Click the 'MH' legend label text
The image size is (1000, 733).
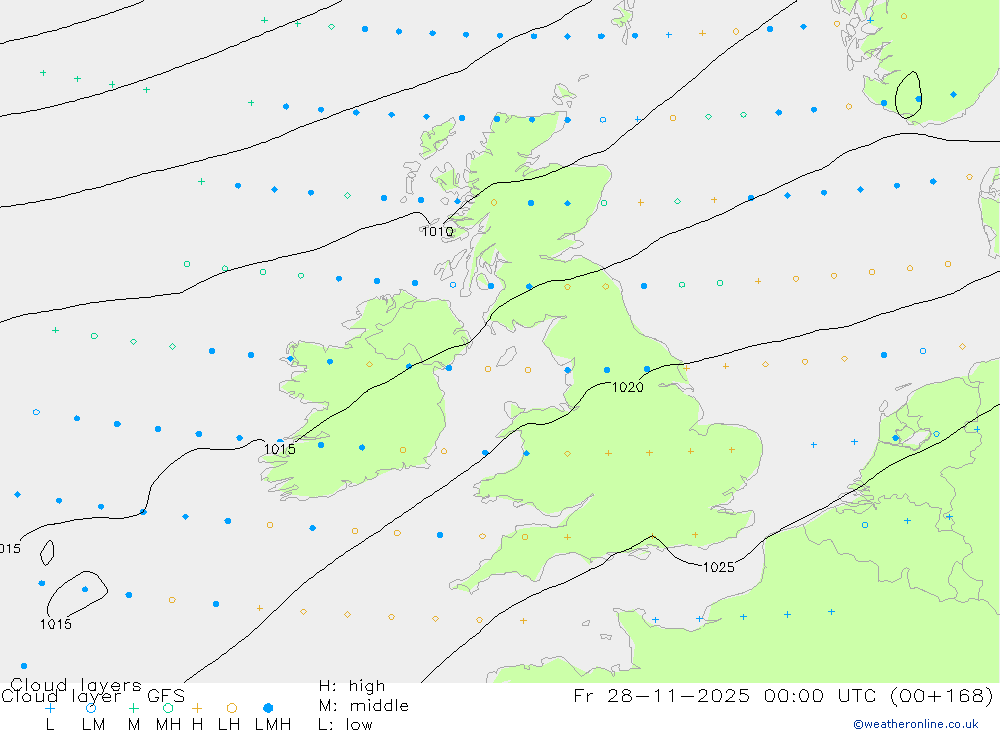pyautogui.click(x=168, y=725)
